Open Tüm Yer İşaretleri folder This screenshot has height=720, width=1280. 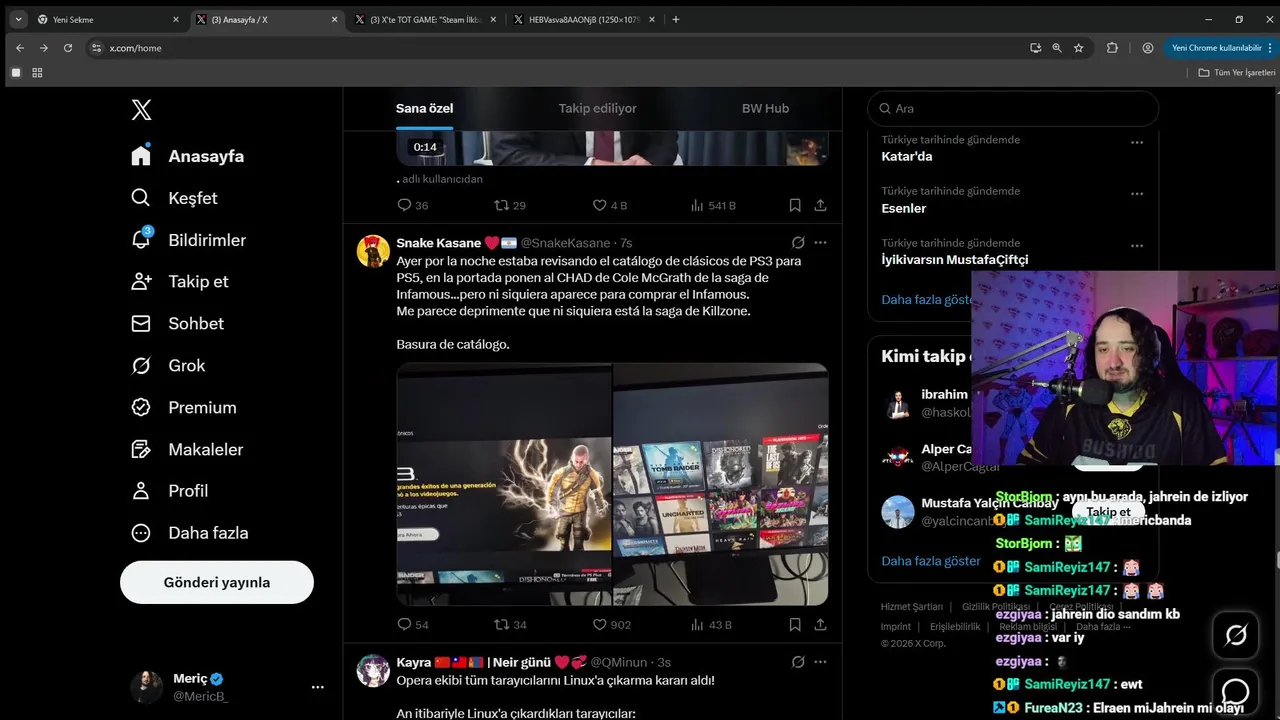[1237, 73]
